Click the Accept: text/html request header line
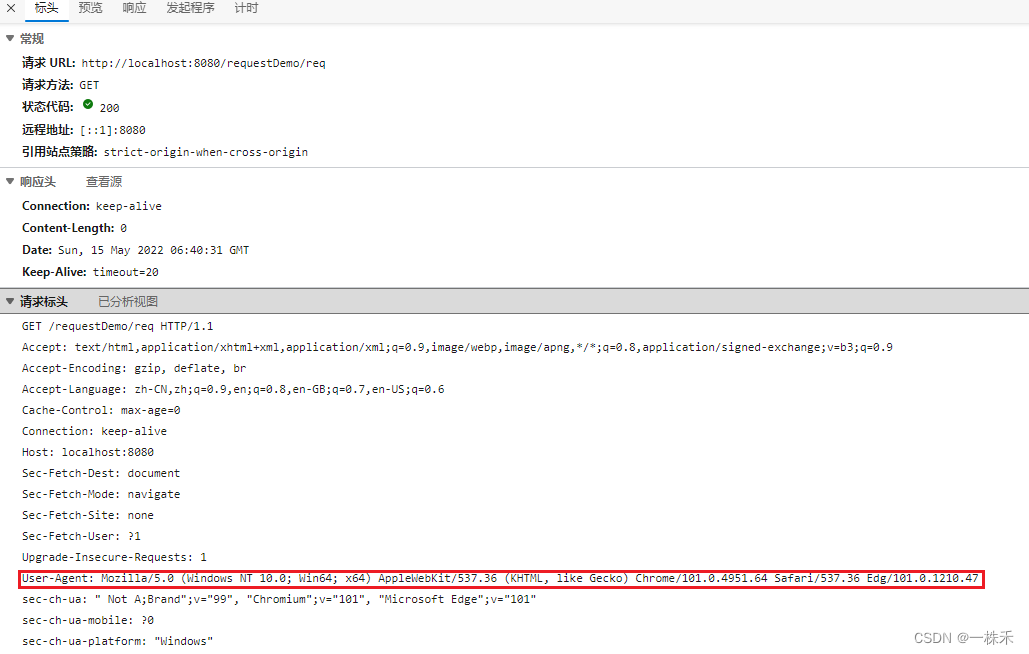 pyautogui.click(x=457, y=347)
